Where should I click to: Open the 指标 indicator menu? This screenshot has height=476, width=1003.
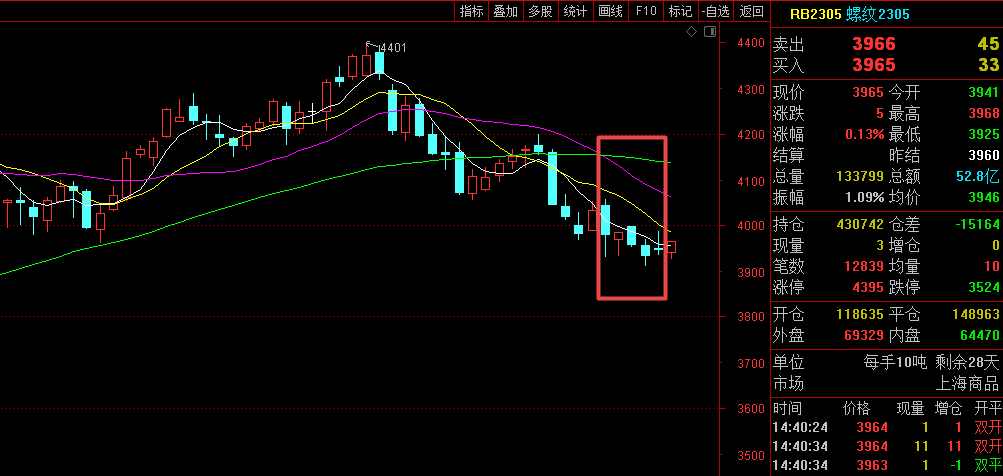[471, 11]
